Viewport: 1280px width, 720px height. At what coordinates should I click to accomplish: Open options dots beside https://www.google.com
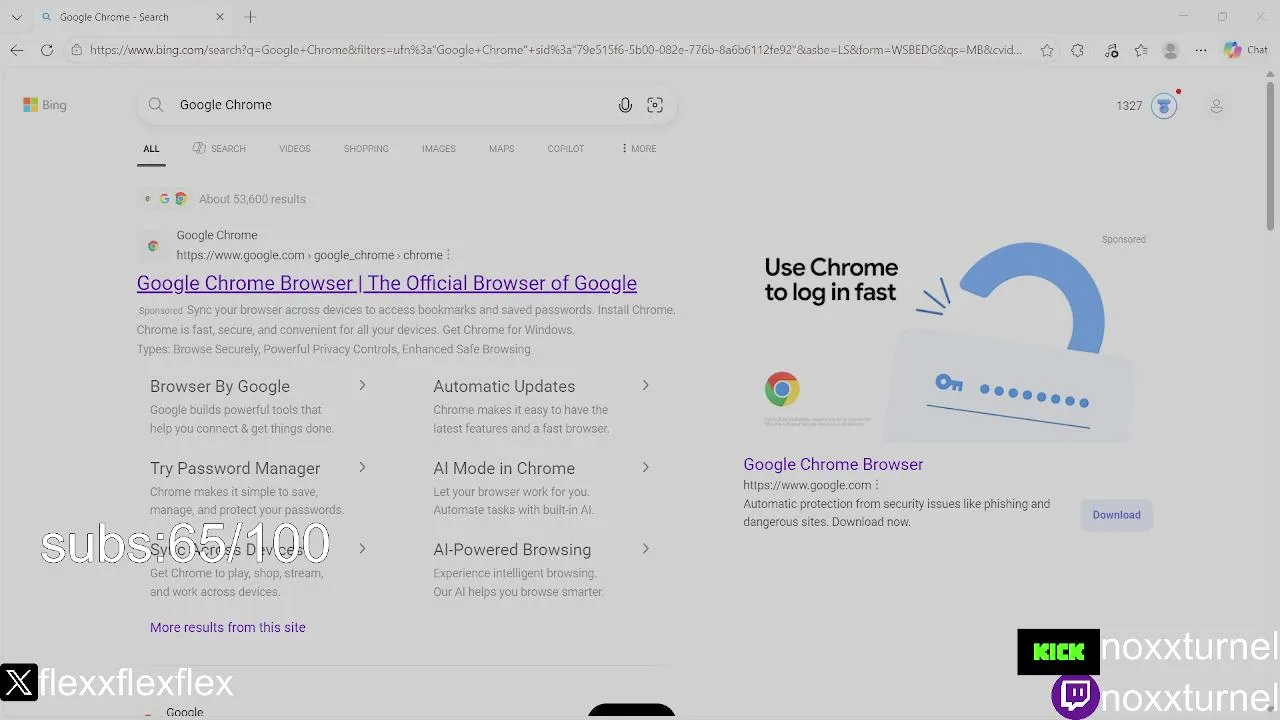point(877,485)
